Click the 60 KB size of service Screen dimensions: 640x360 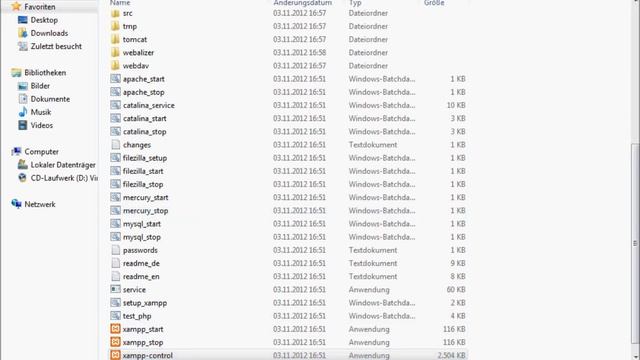click(x=456, y=289)
